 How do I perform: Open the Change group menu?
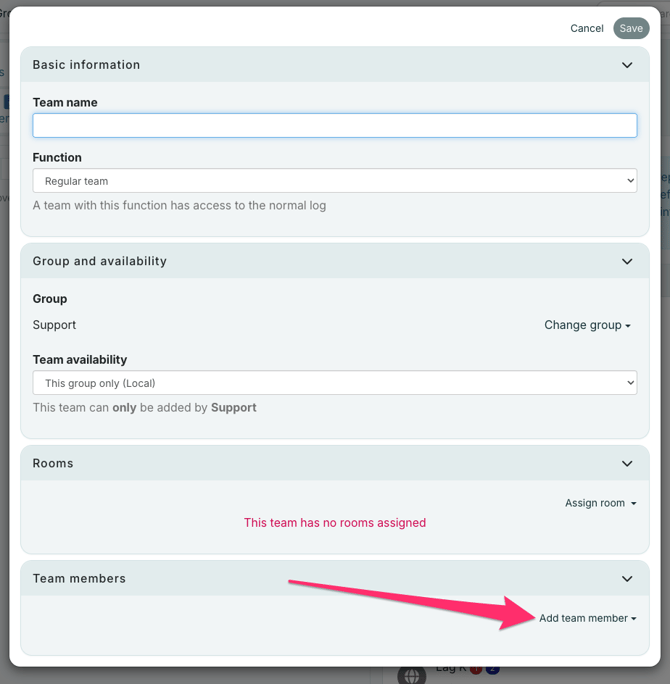coord(587,325)
